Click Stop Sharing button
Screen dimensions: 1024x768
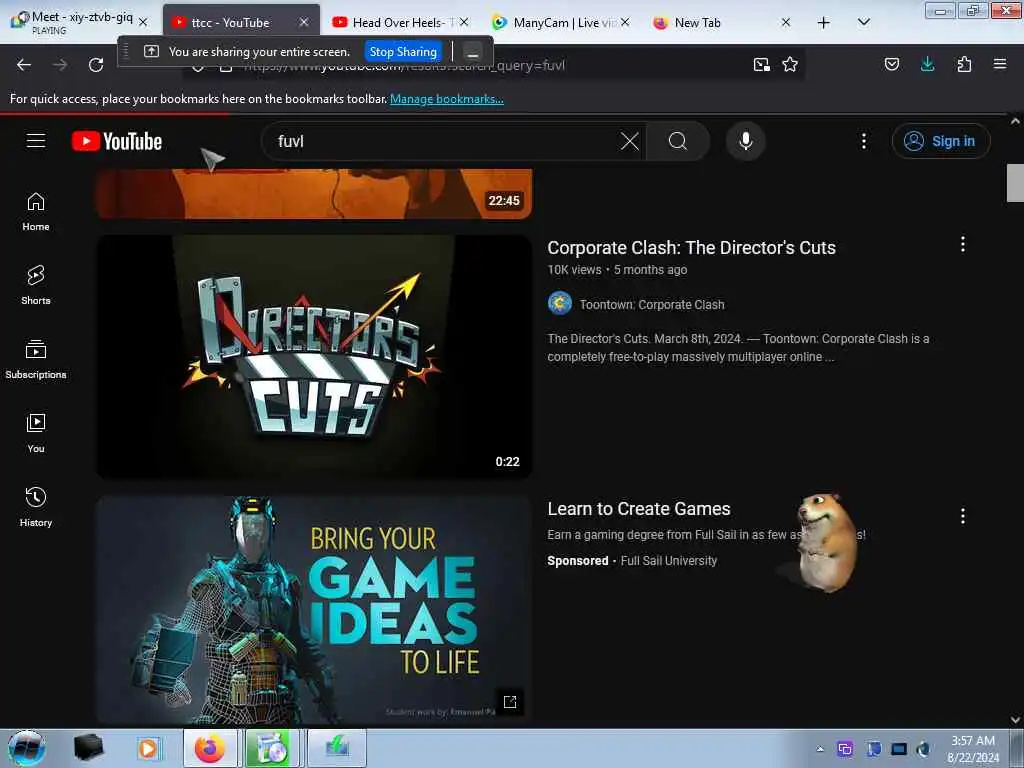pyautogui.click(x=403, y=52)
